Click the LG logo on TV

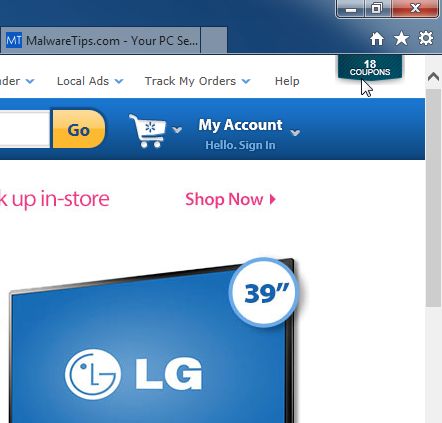[134, 374]
